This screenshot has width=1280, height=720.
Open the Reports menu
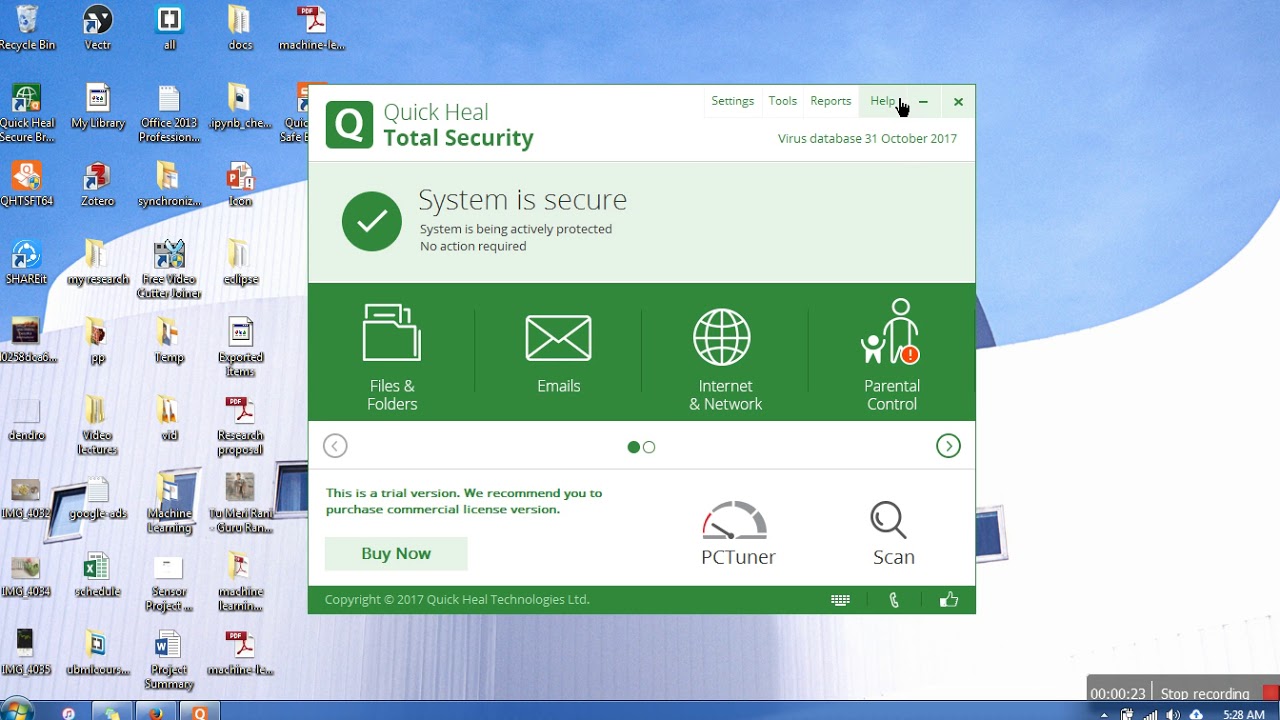[x=830, y=101]
